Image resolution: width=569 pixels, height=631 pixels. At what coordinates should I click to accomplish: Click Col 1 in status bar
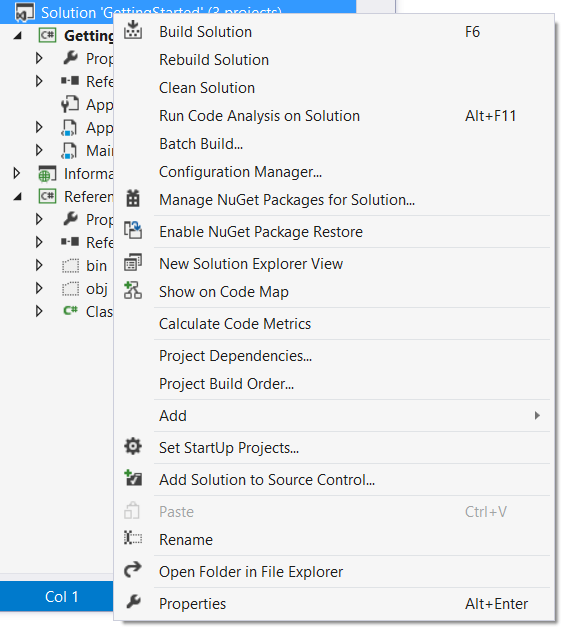(62, 596)
